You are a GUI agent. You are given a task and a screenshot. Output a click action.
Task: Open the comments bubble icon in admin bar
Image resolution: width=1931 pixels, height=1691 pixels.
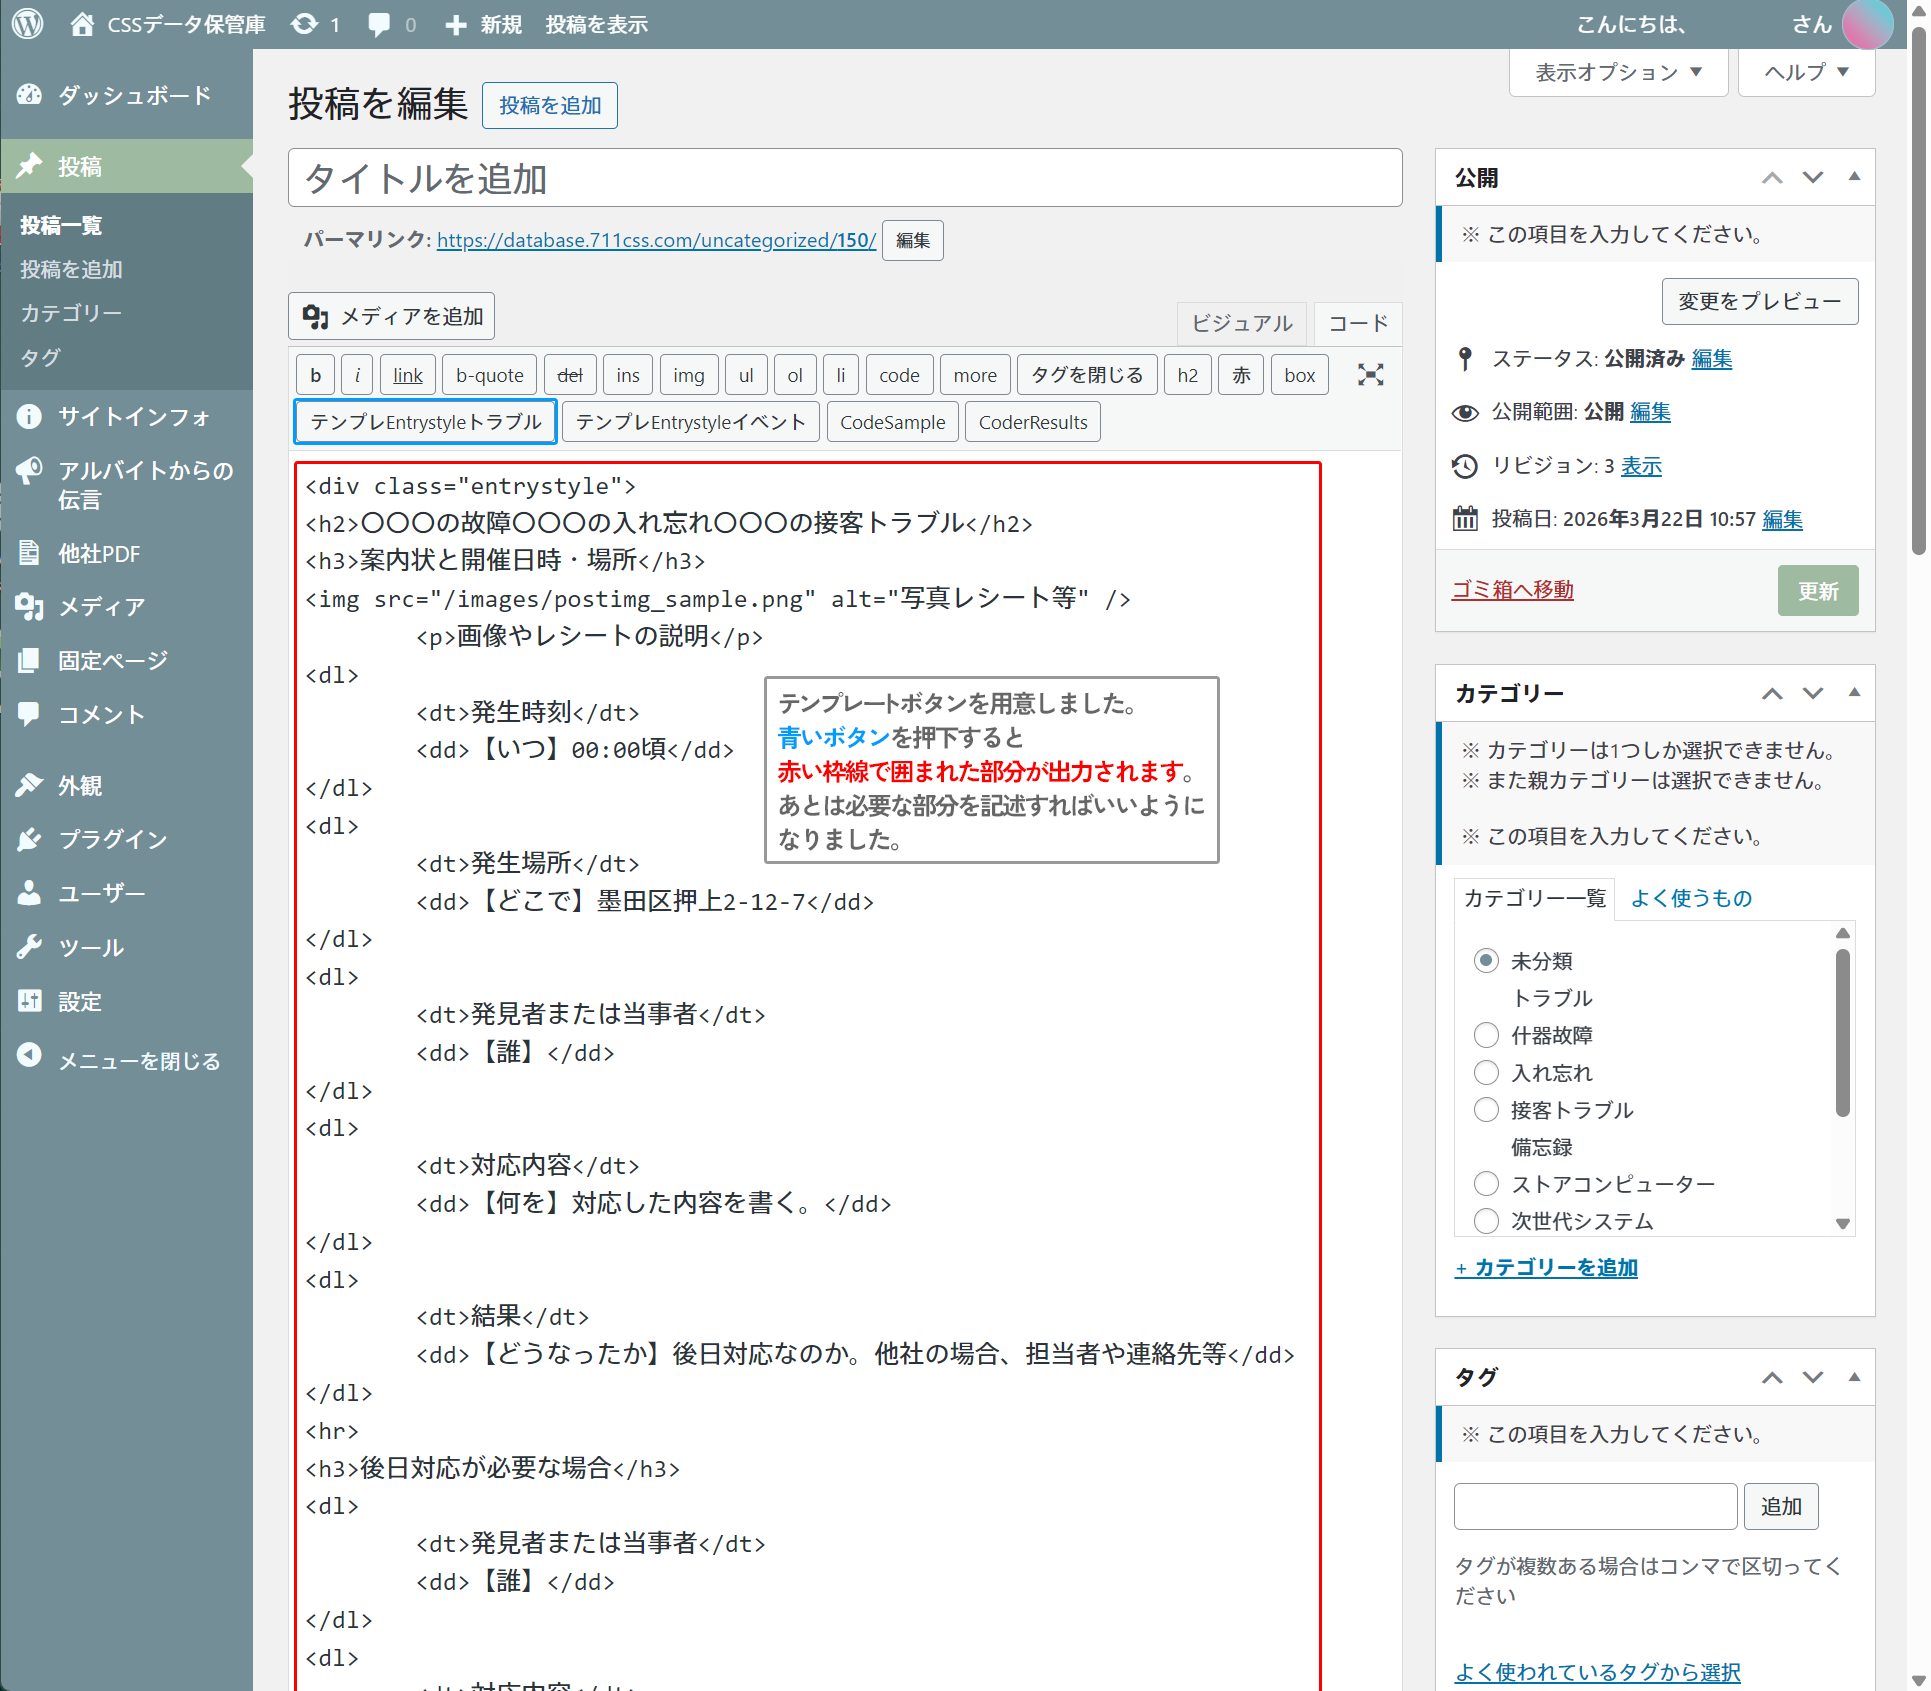379,24
